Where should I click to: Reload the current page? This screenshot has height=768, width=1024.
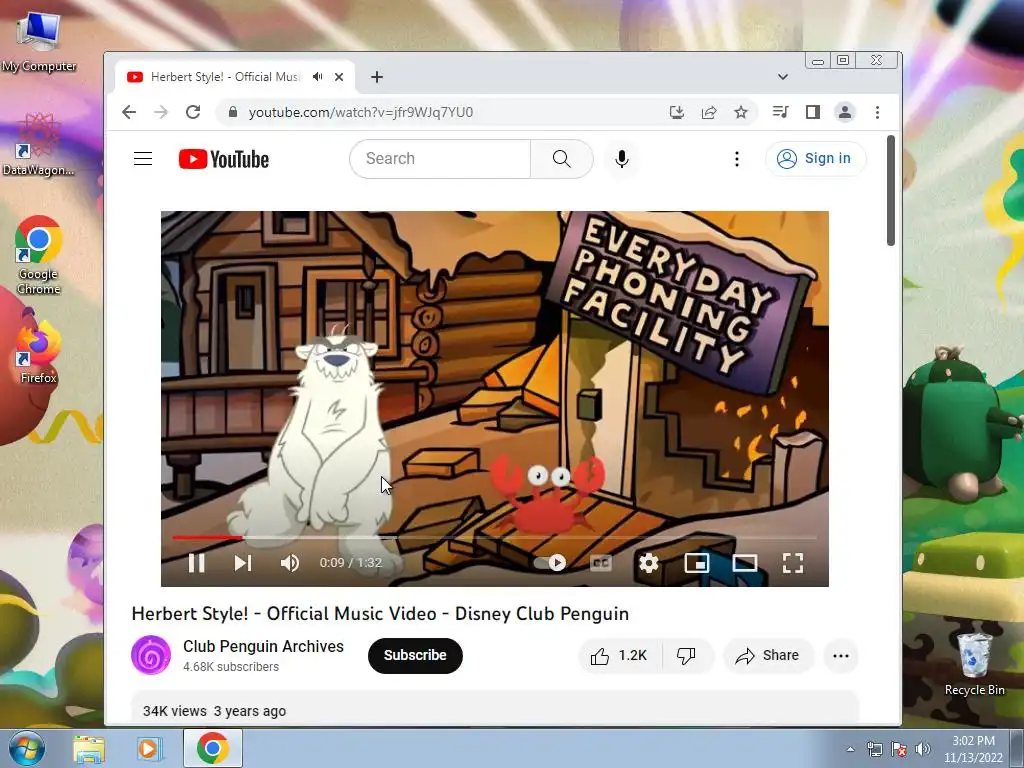193,112
